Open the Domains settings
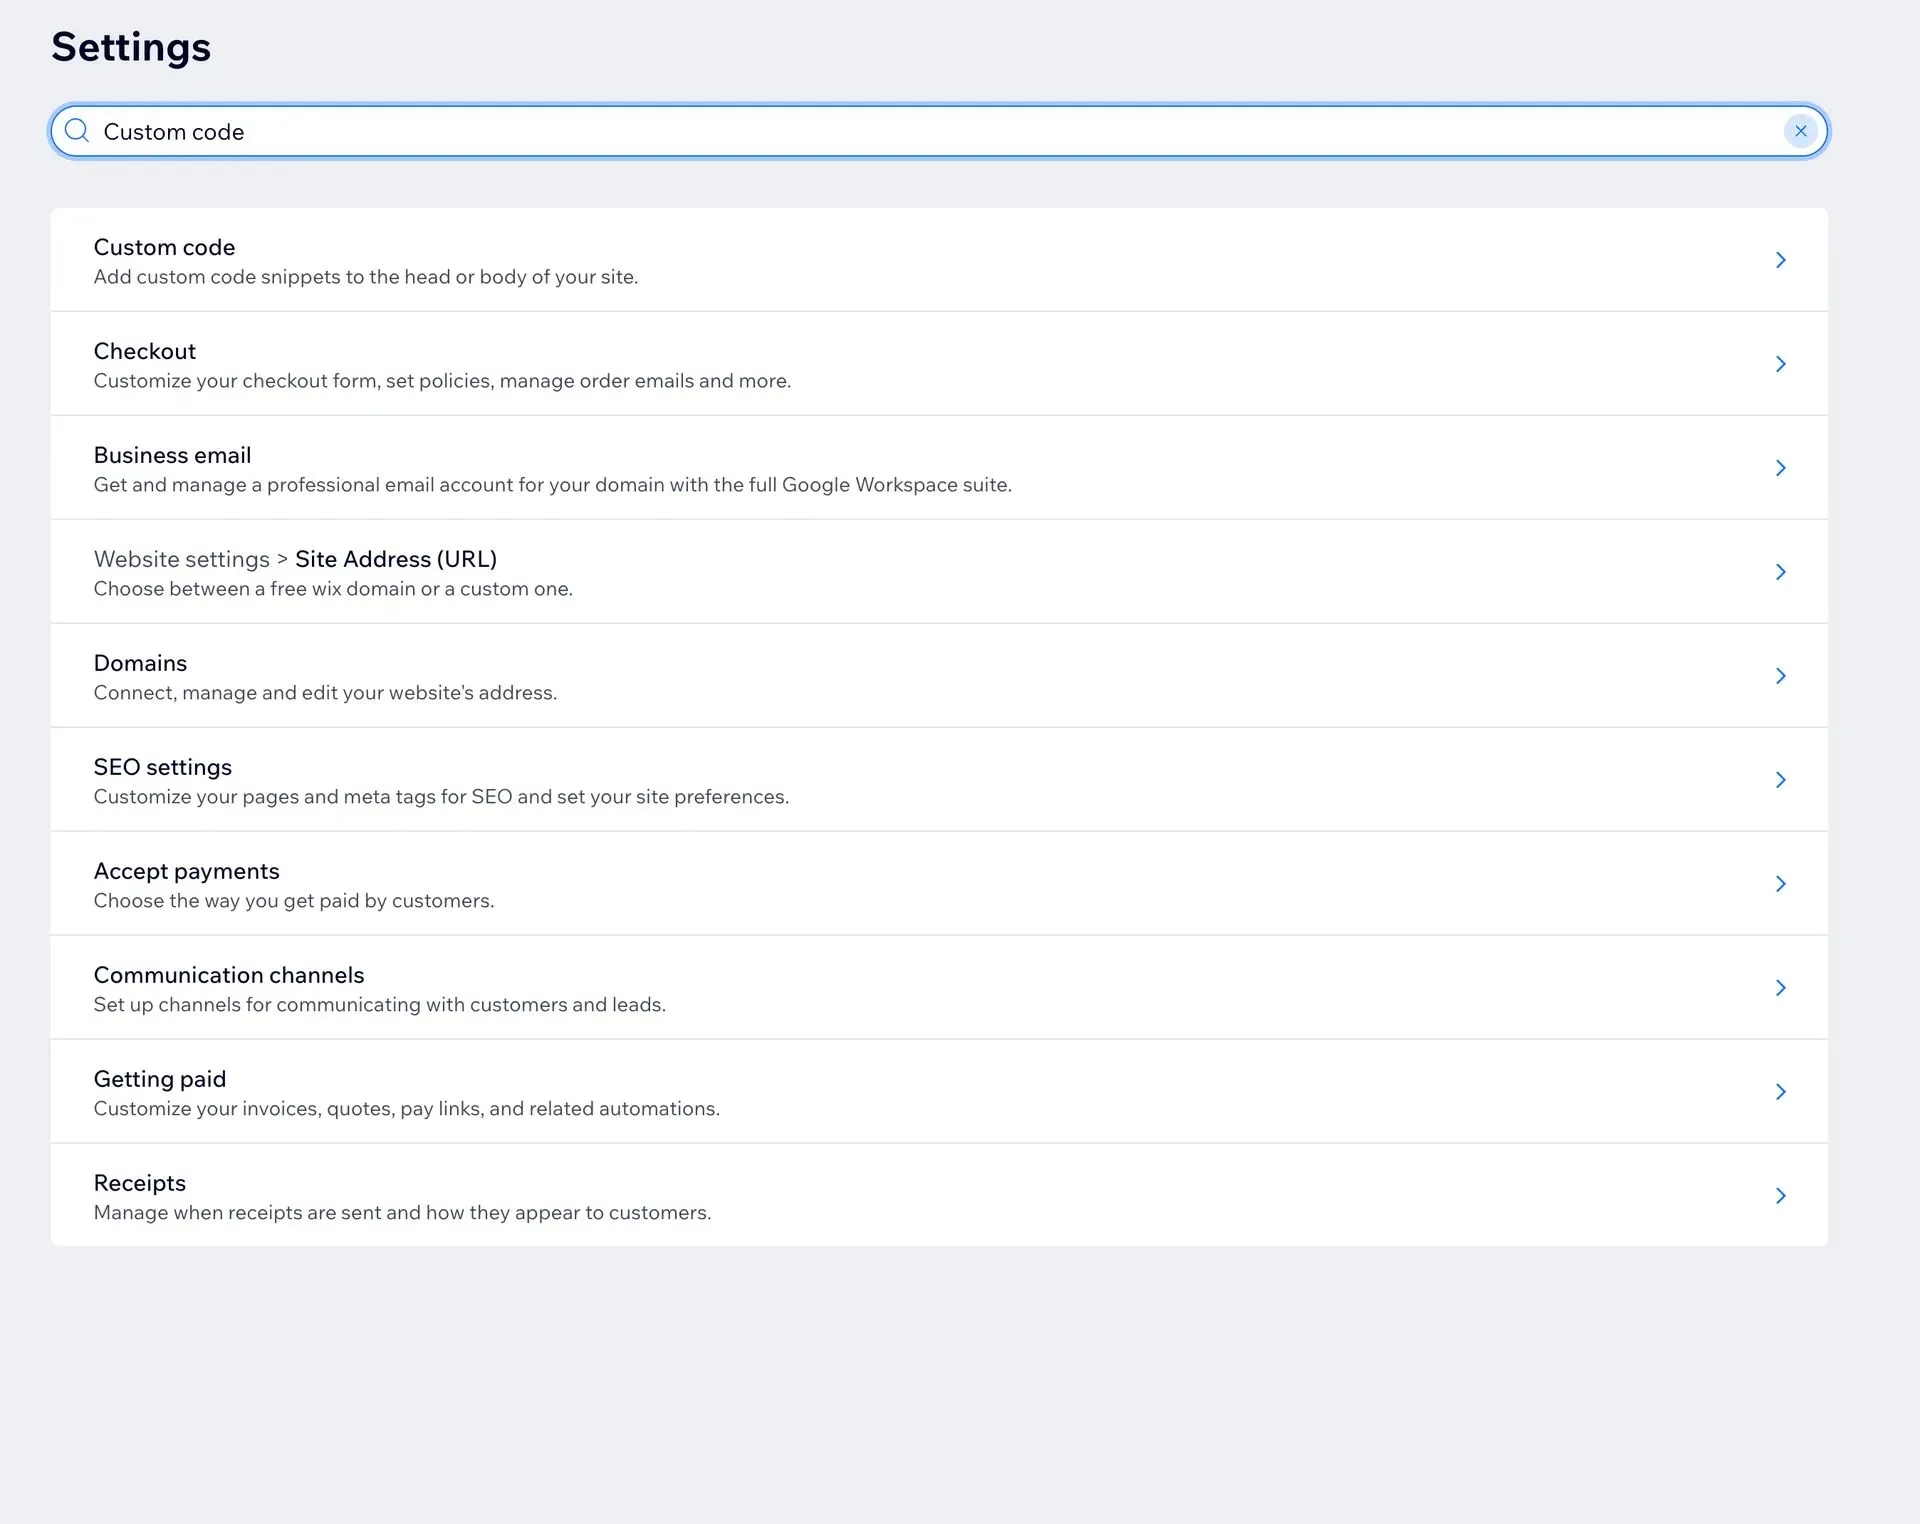 [140, 663]
